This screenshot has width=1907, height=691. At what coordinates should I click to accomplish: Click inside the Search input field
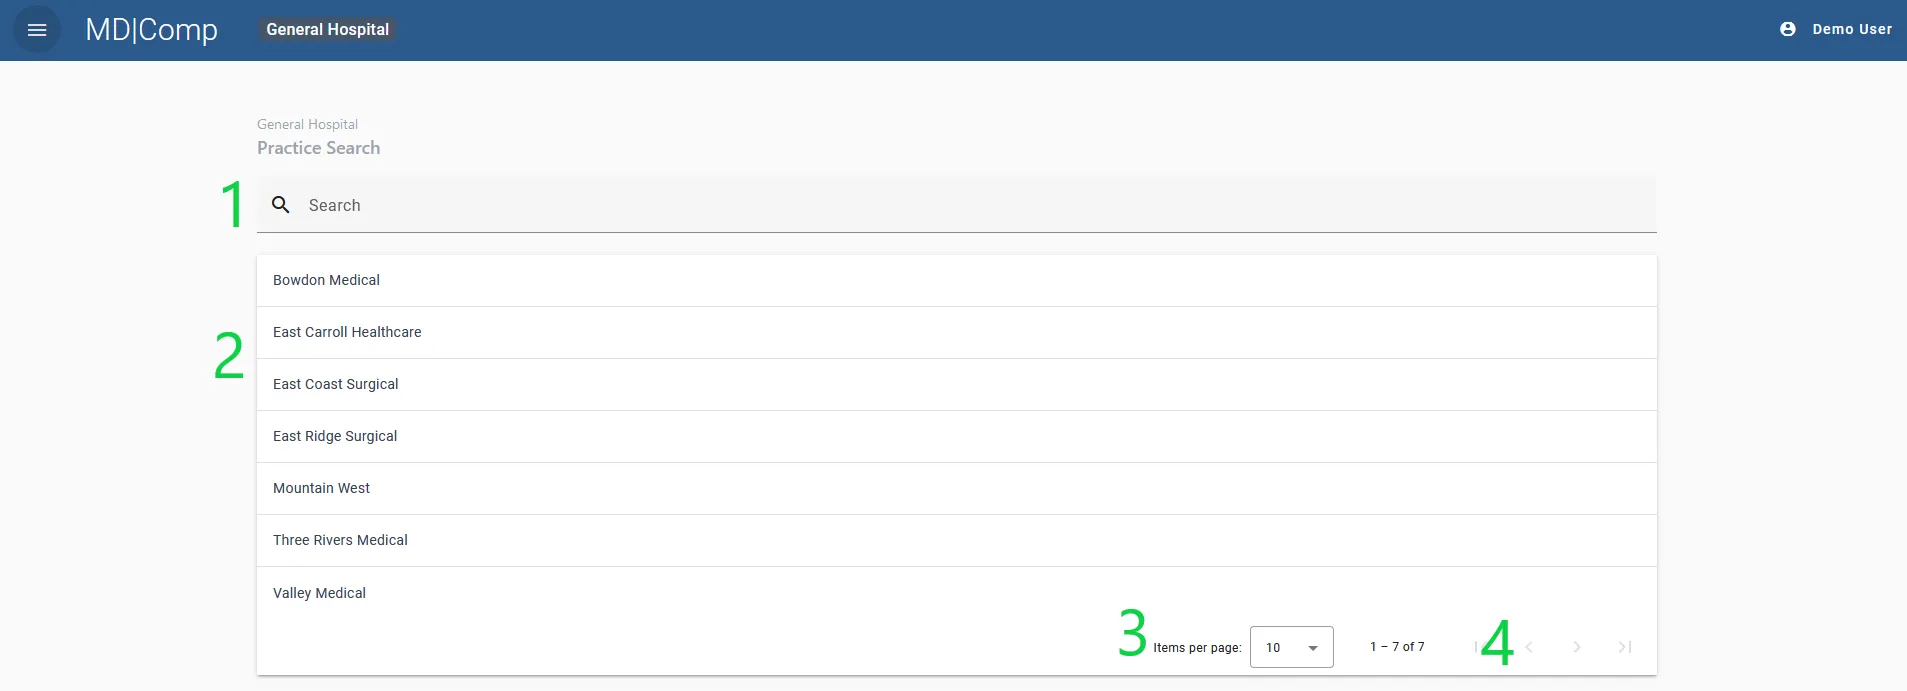coord(700,204)
